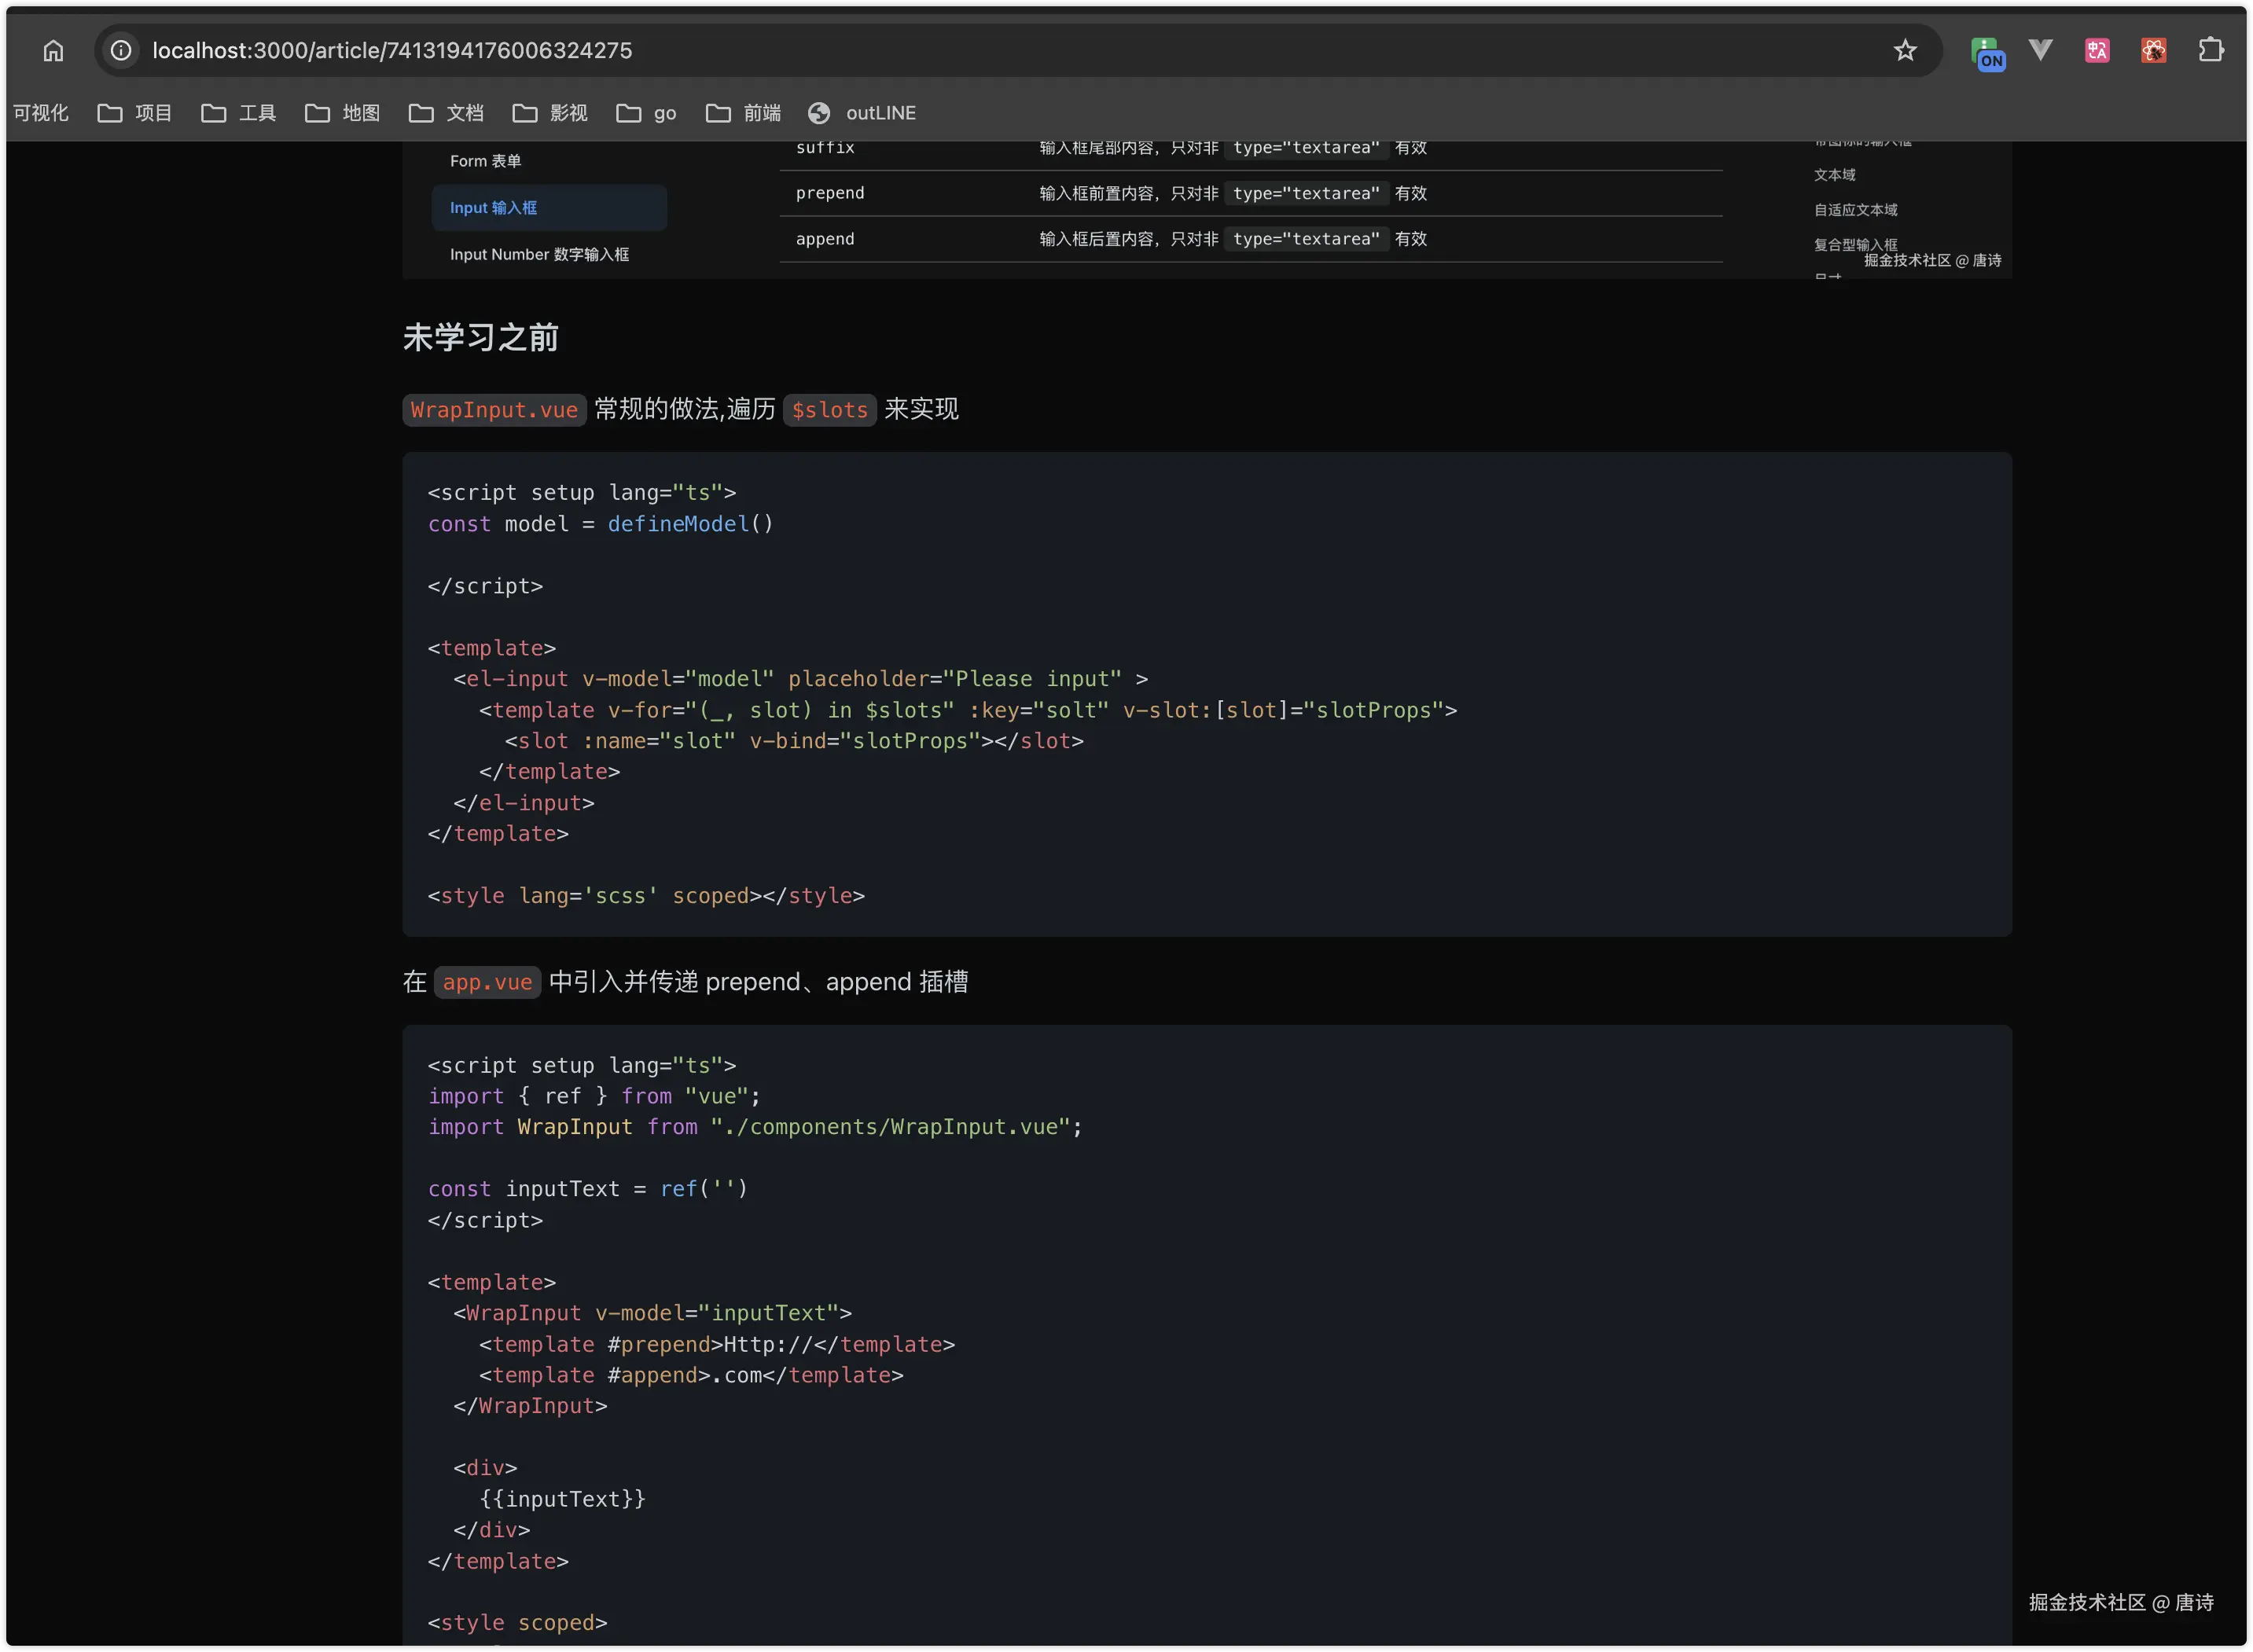Open the 项目 bookmarks folder
Viewport: 2253px width, 1652px height.
pyautogui.click(x=135, y=113)
